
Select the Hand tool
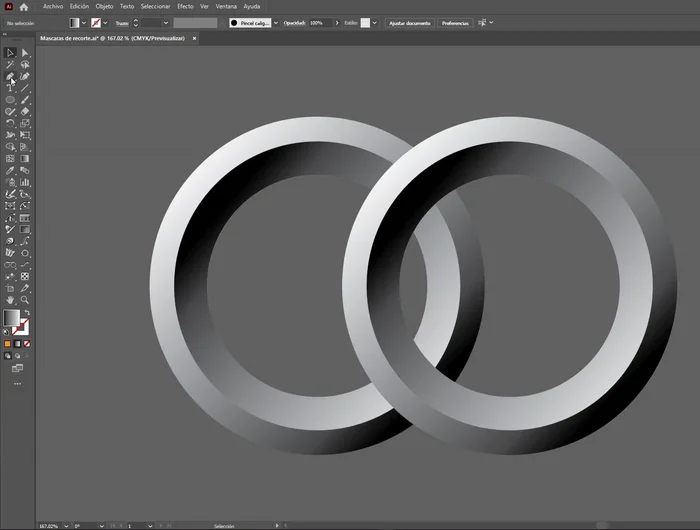(x=10, y=299)
